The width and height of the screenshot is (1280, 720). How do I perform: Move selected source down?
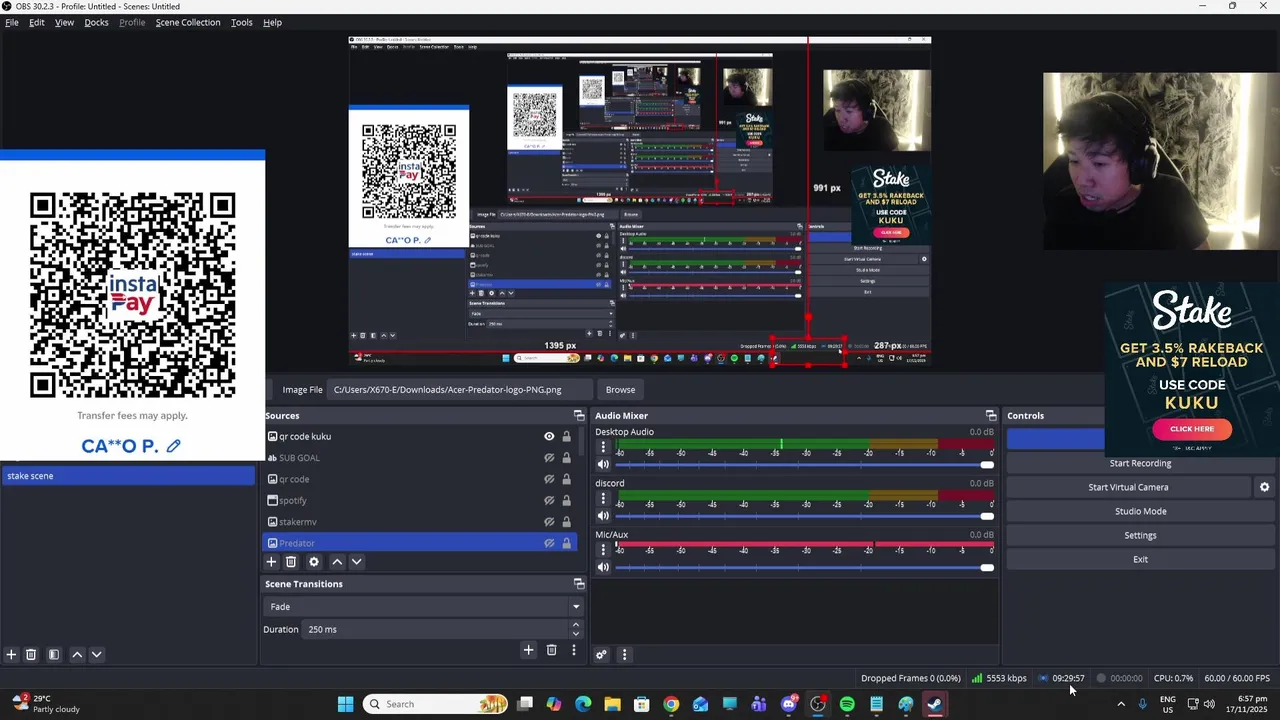tap(356, 562)
